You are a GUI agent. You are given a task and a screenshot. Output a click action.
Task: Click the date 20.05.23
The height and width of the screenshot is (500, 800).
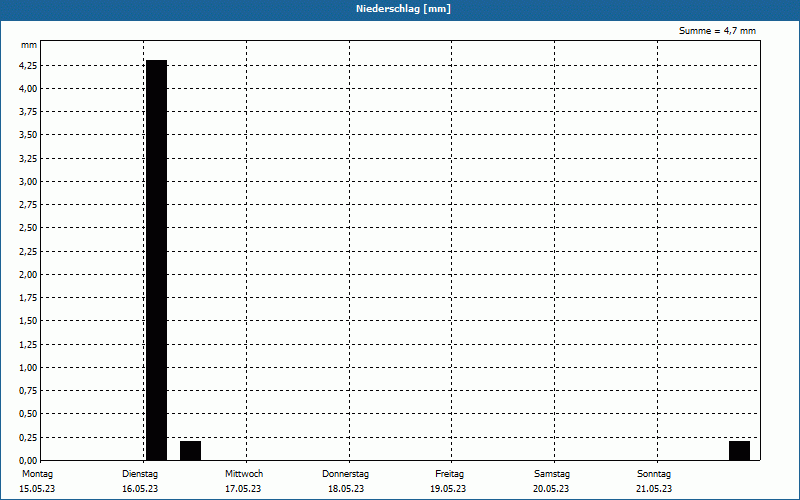point(551,489)
